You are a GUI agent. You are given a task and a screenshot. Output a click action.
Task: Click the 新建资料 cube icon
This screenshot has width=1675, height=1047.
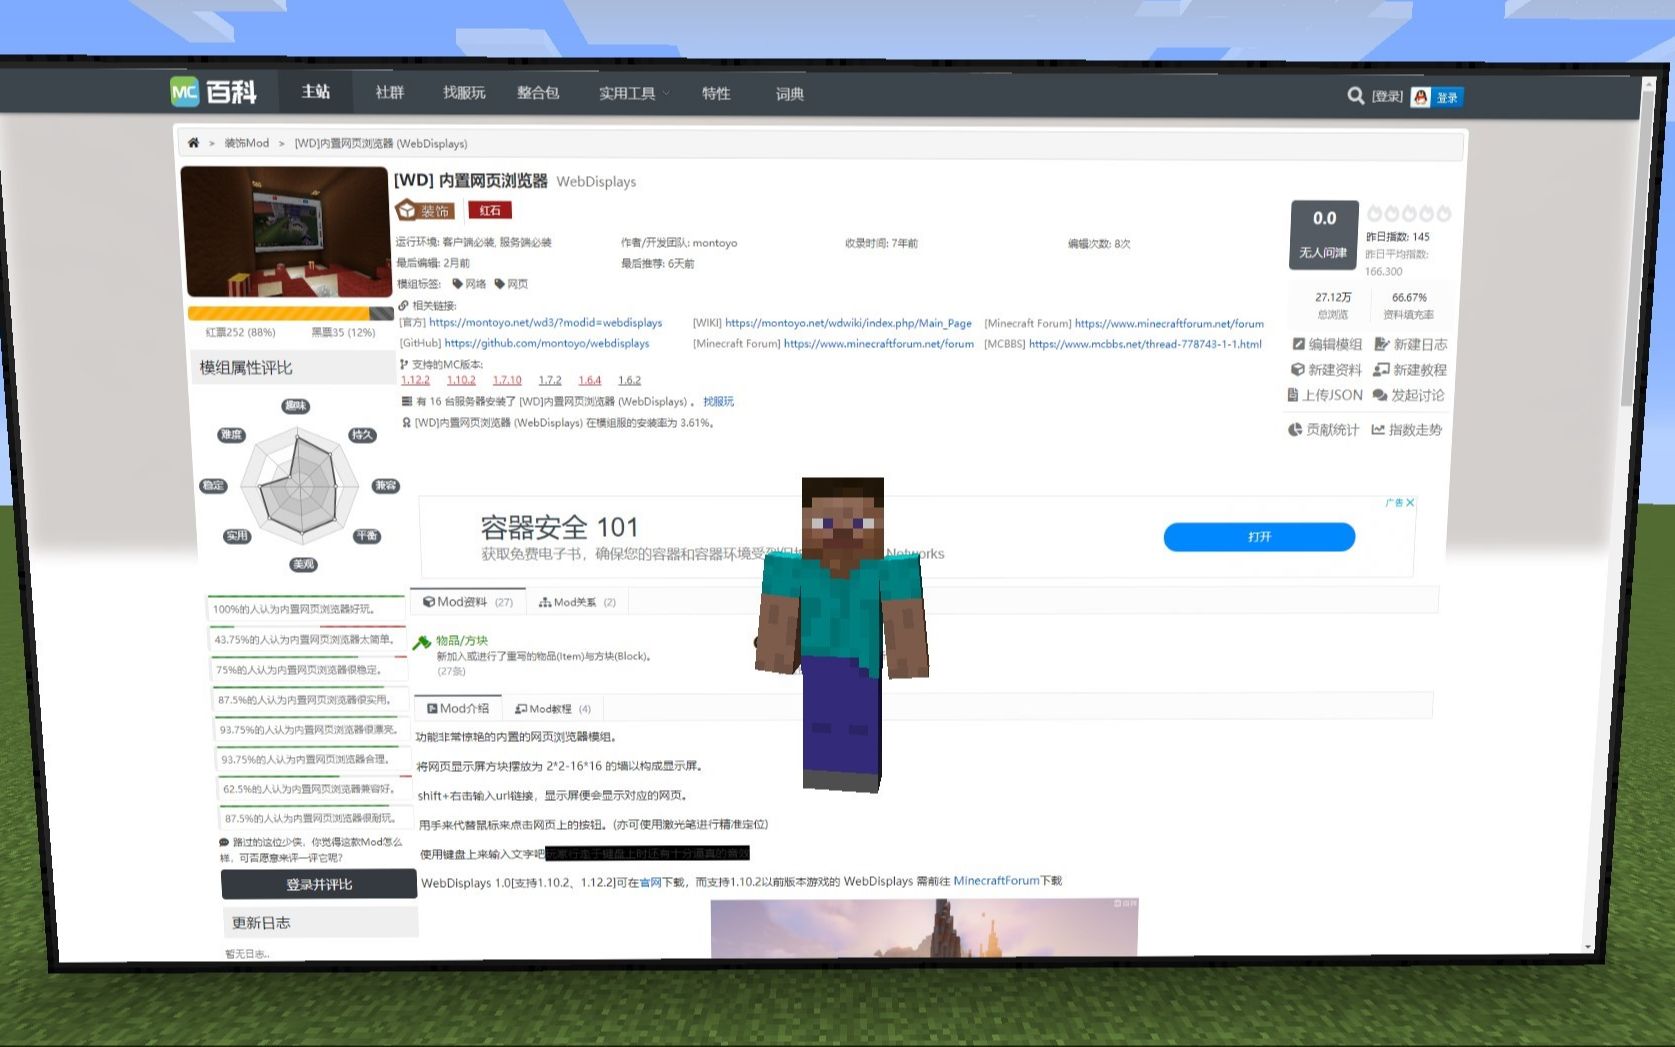click(x=1296, y=370)
